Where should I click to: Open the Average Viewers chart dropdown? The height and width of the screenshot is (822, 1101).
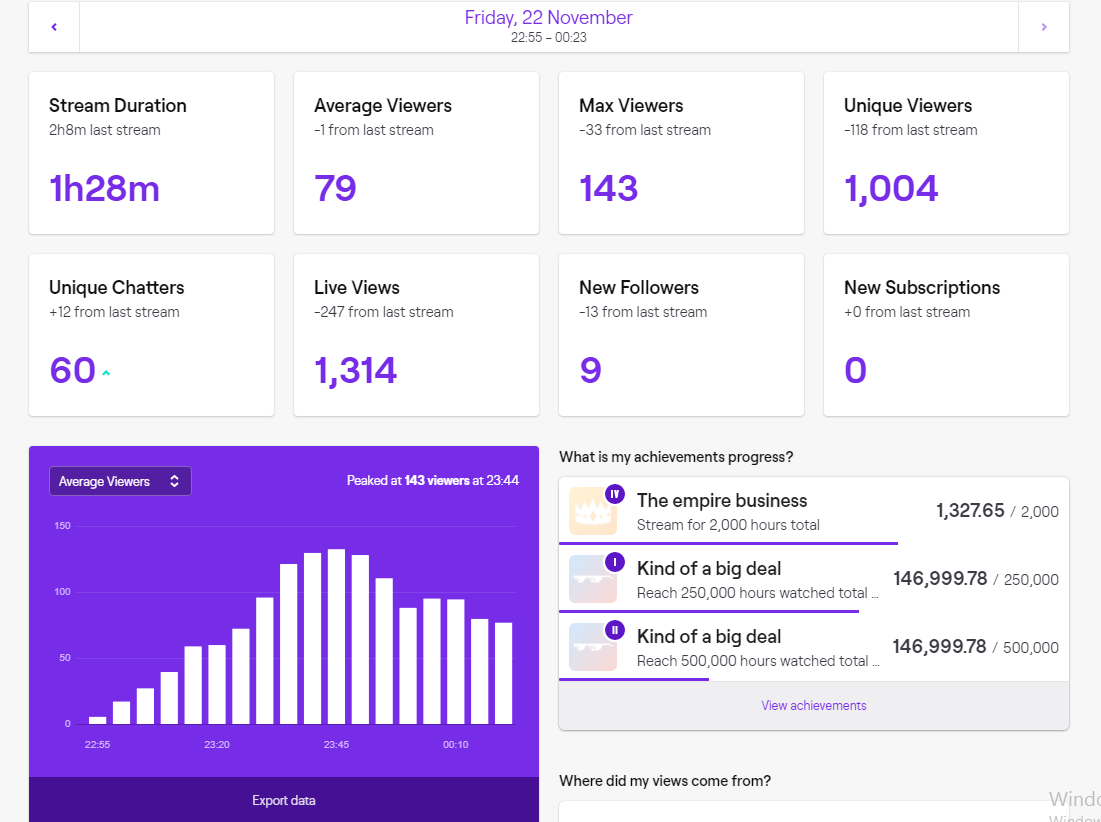(120, 481)
